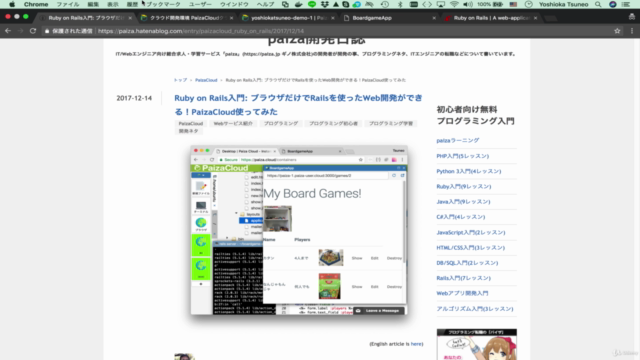Screen dimensions: 640x360
Task: Open the JavaScript入門(2レッスン) link
Action: (x=471, y=232)
